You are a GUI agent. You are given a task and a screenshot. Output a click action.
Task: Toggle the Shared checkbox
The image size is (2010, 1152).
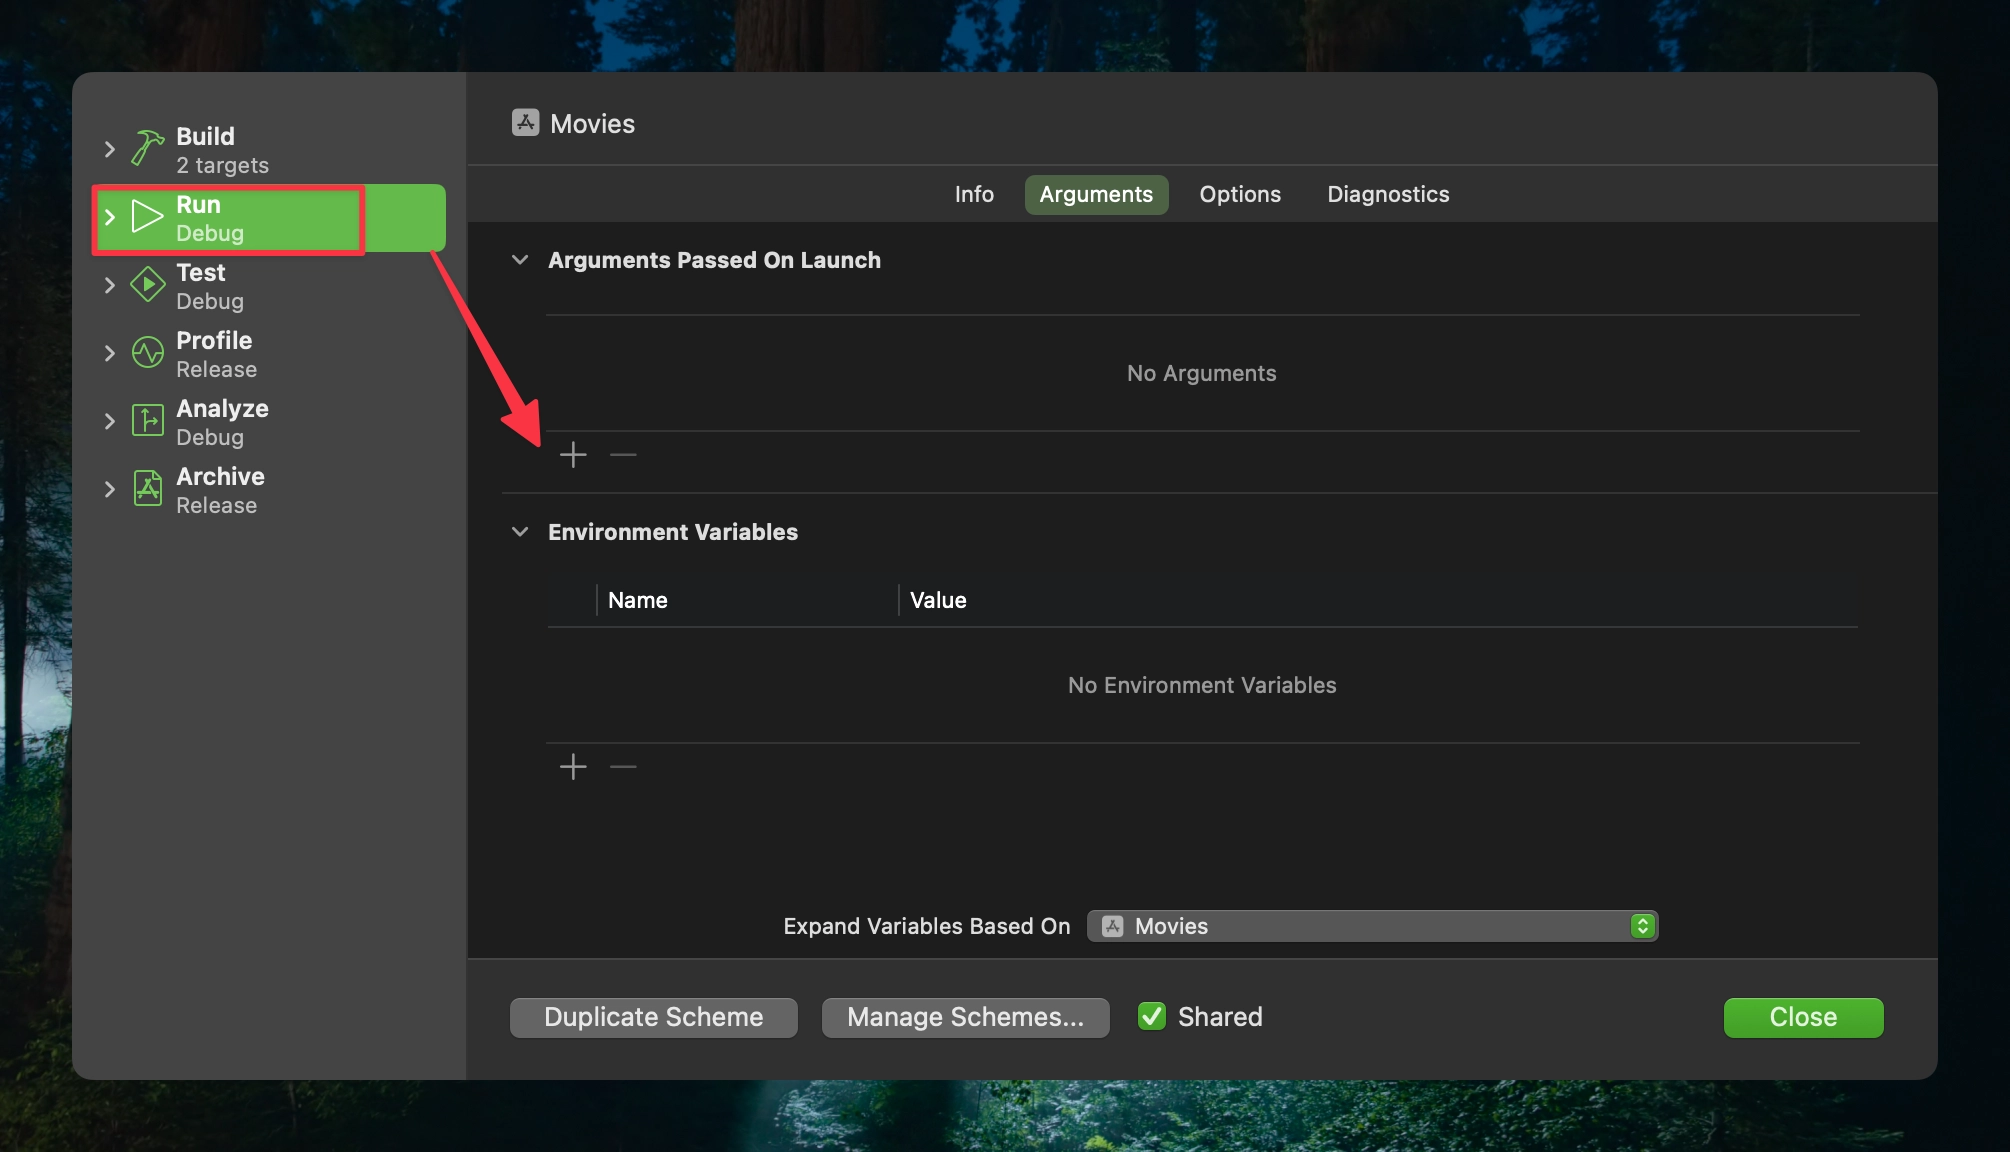pos(1152,1017)
